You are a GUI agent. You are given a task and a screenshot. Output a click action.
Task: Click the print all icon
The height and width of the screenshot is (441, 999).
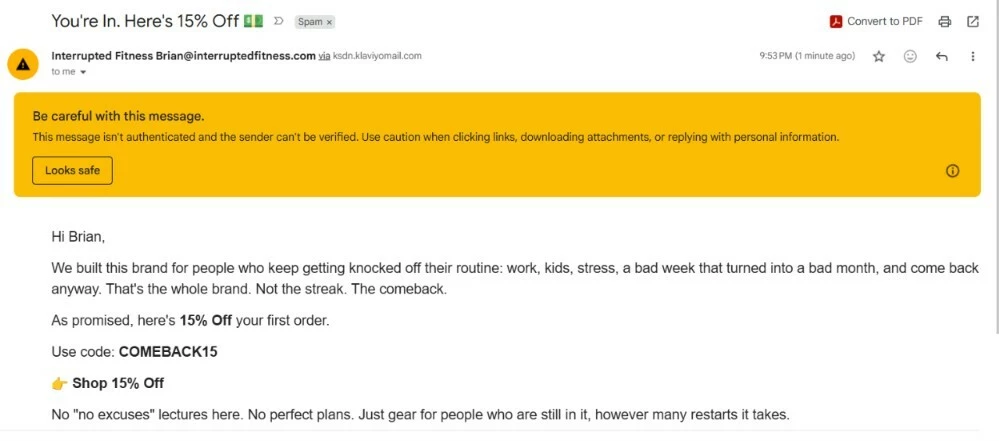tap(945, 22)
